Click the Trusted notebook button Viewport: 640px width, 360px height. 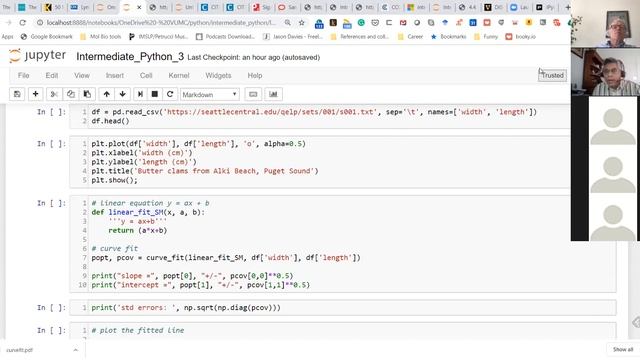coord(552,76)
